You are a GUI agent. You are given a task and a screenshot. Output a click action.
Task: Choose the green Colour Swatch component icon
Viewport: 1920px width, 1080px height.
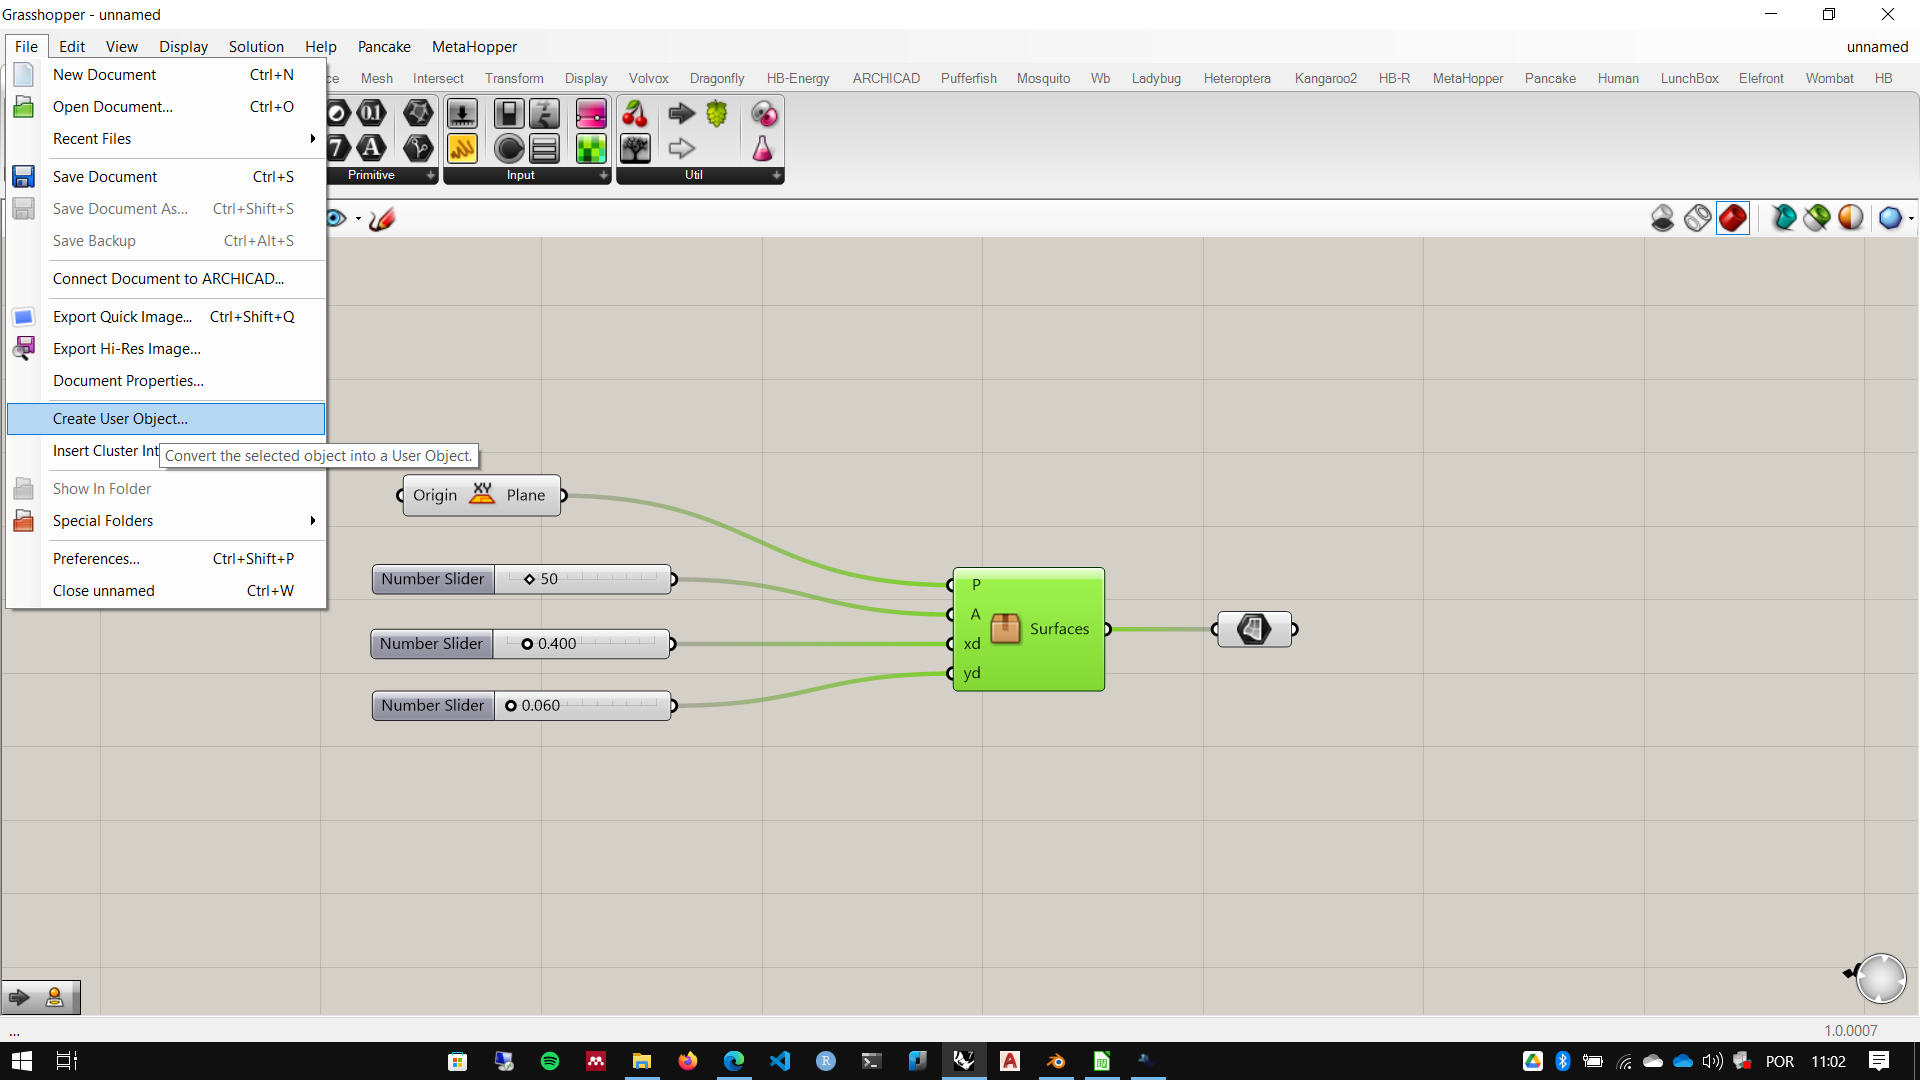[591, 149]
